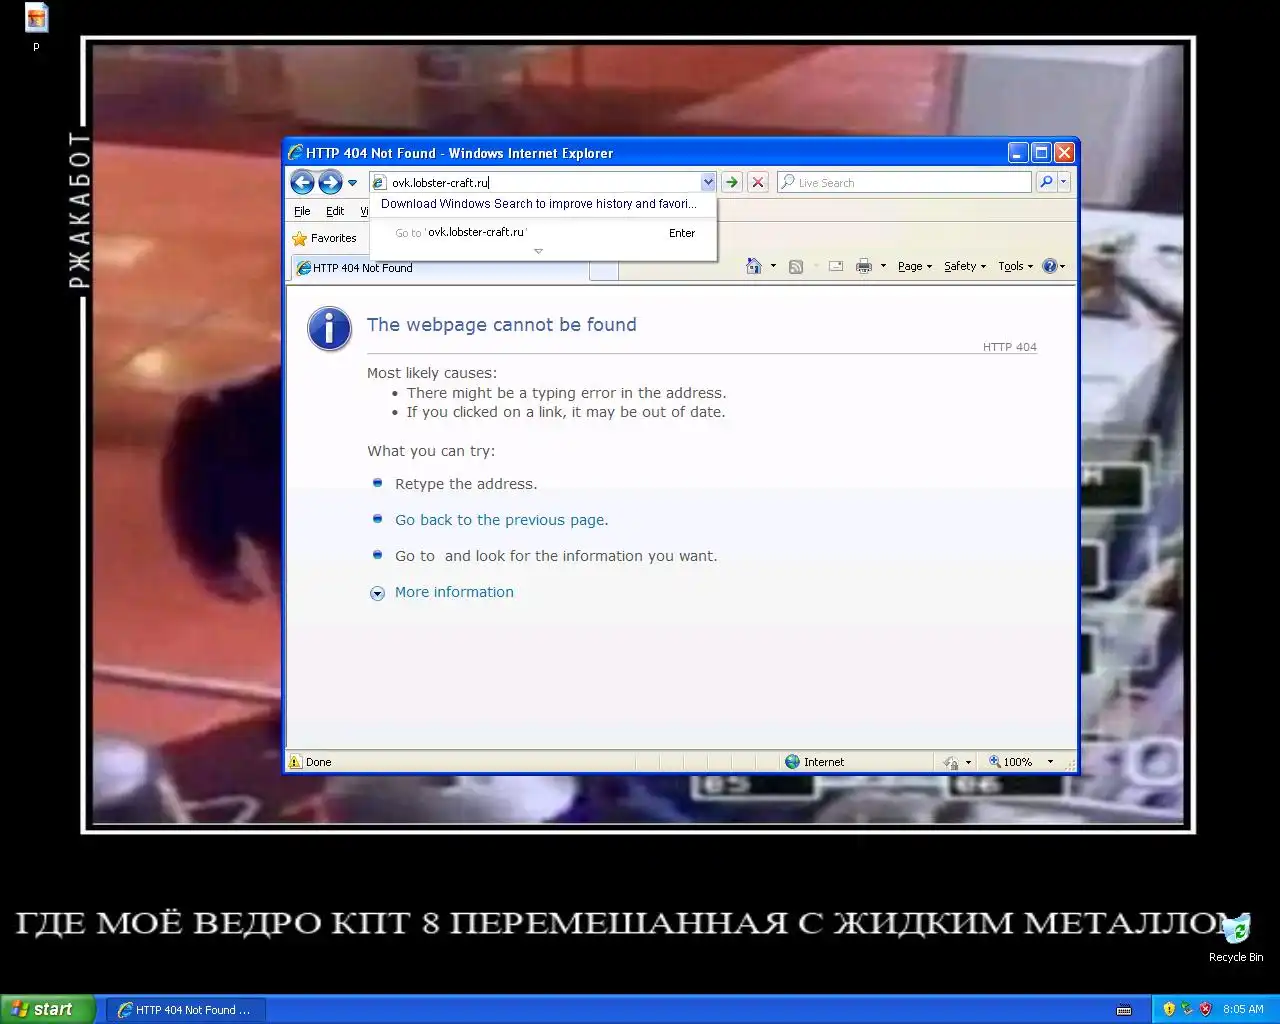
Task: Click the Safely Remove Hardware tray icon
Action: (1187, 1010)
